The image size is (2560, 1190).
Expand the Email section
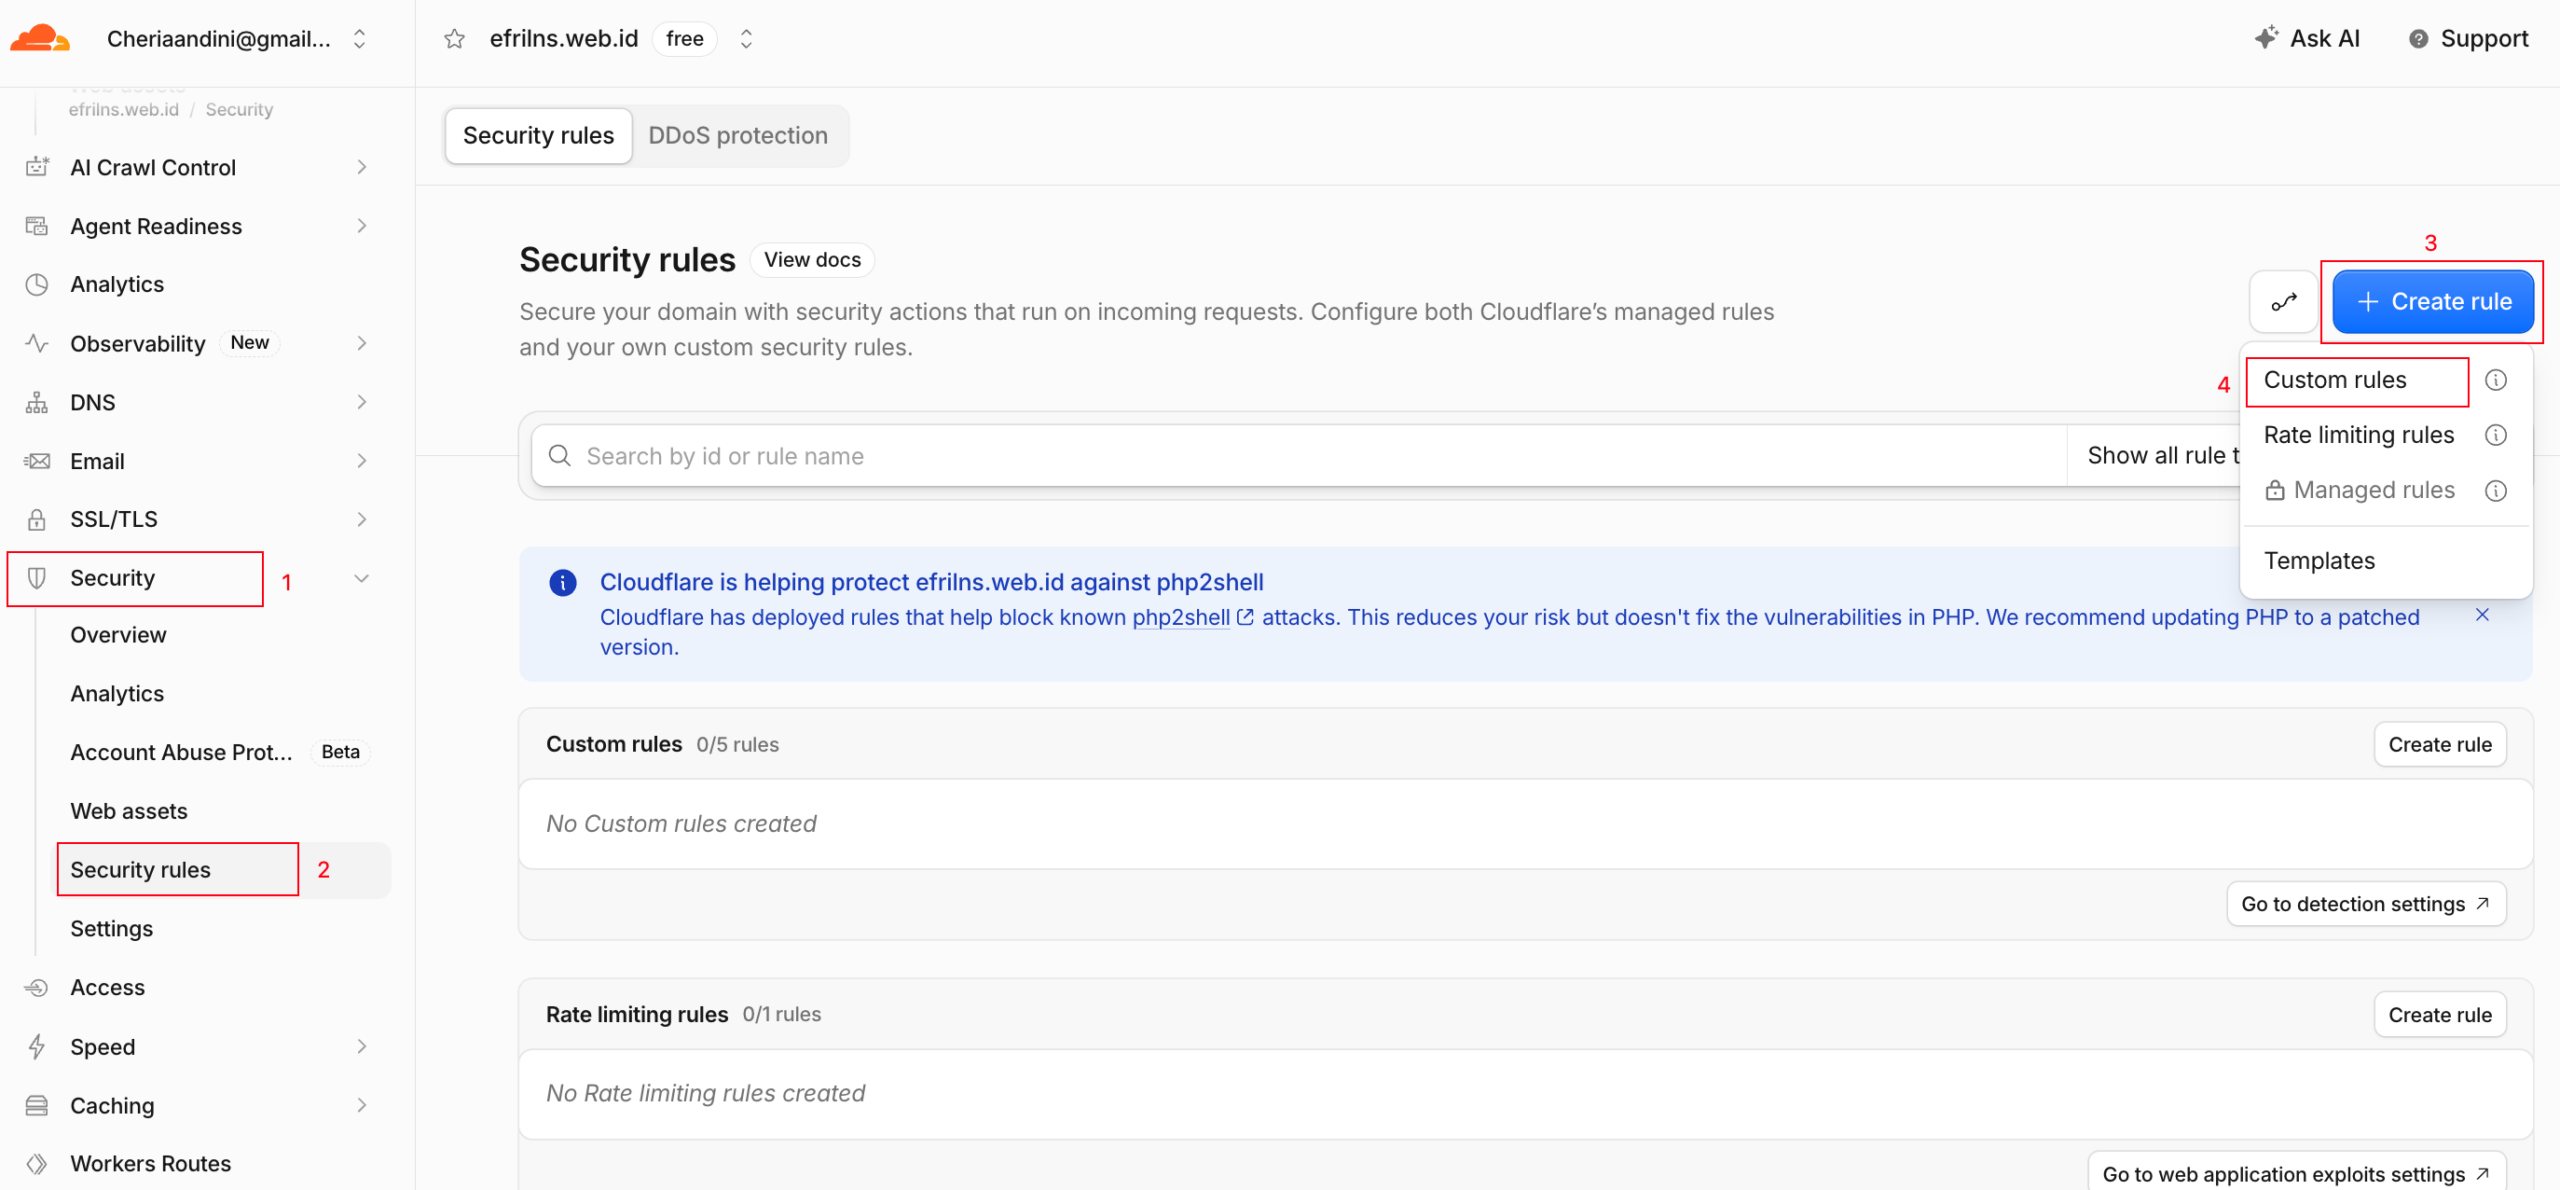pos(362,461)
